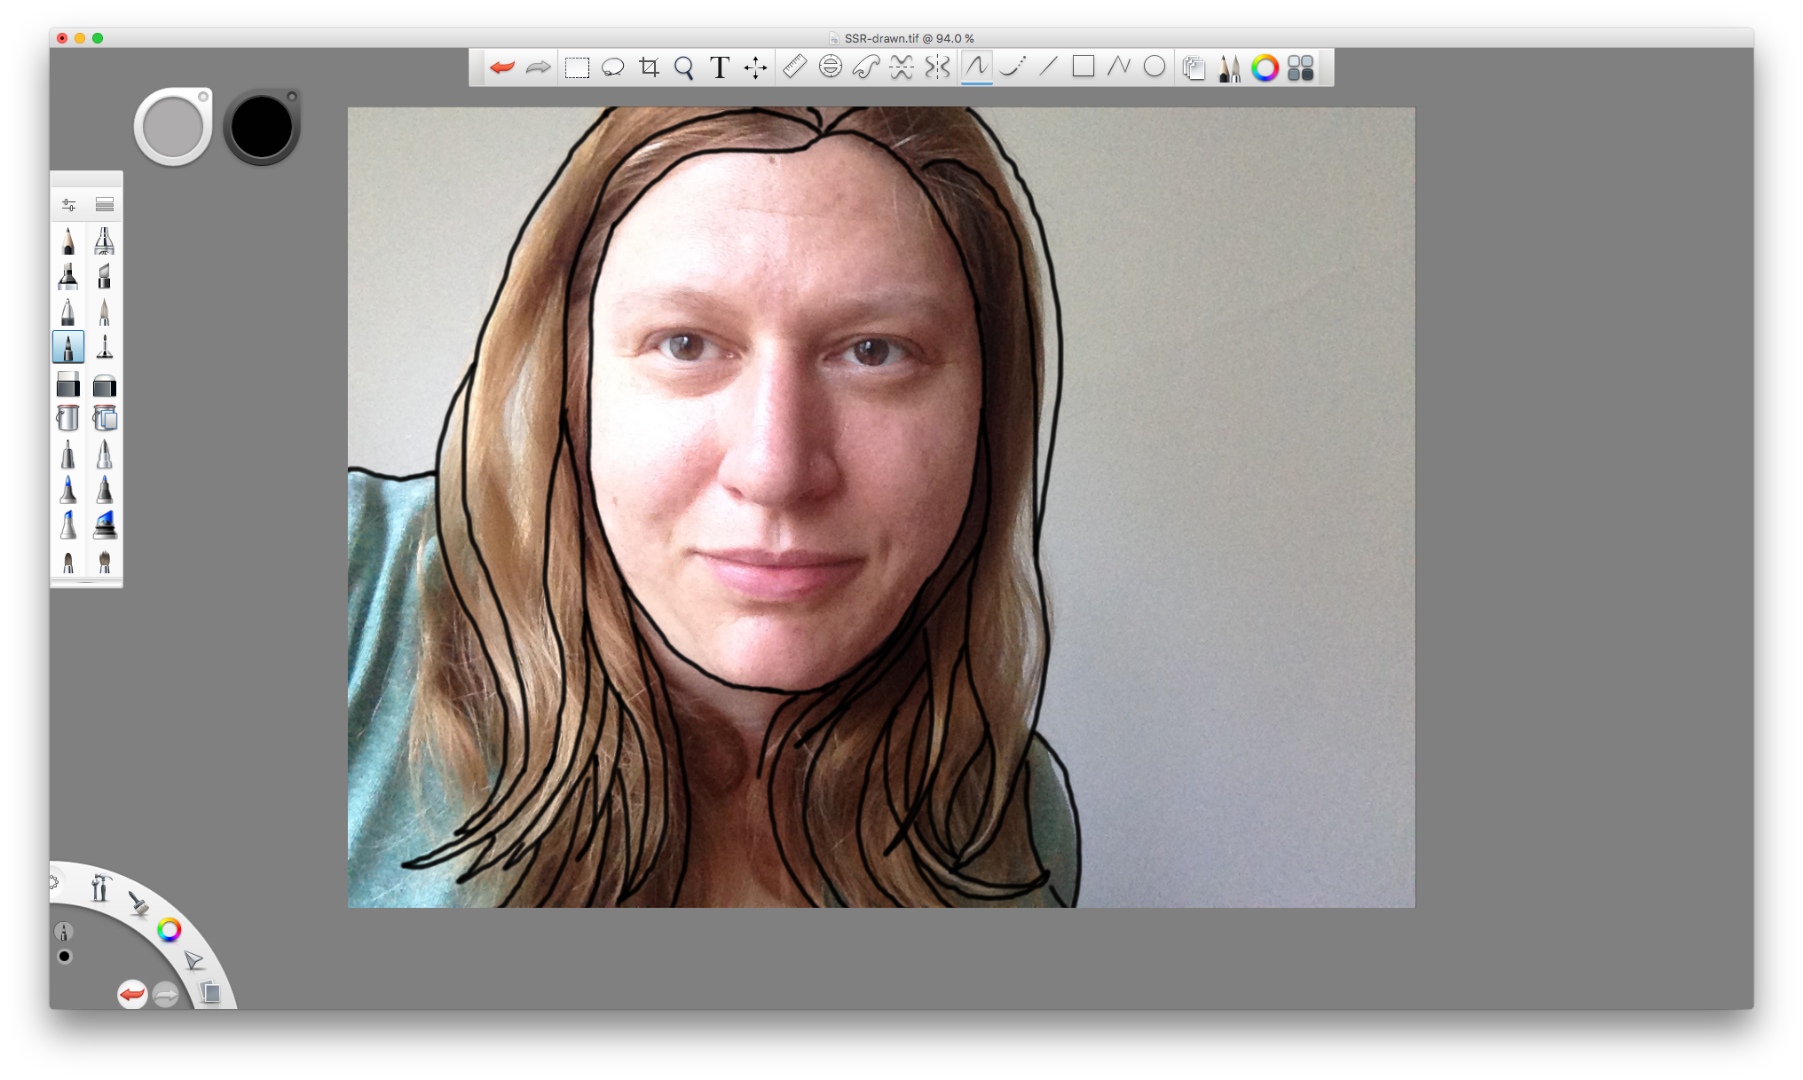The height and width of the screenshot is (1080, 1803).
Task: Select the highlighted Felt pen brush
Action: (x=68, y=347)
